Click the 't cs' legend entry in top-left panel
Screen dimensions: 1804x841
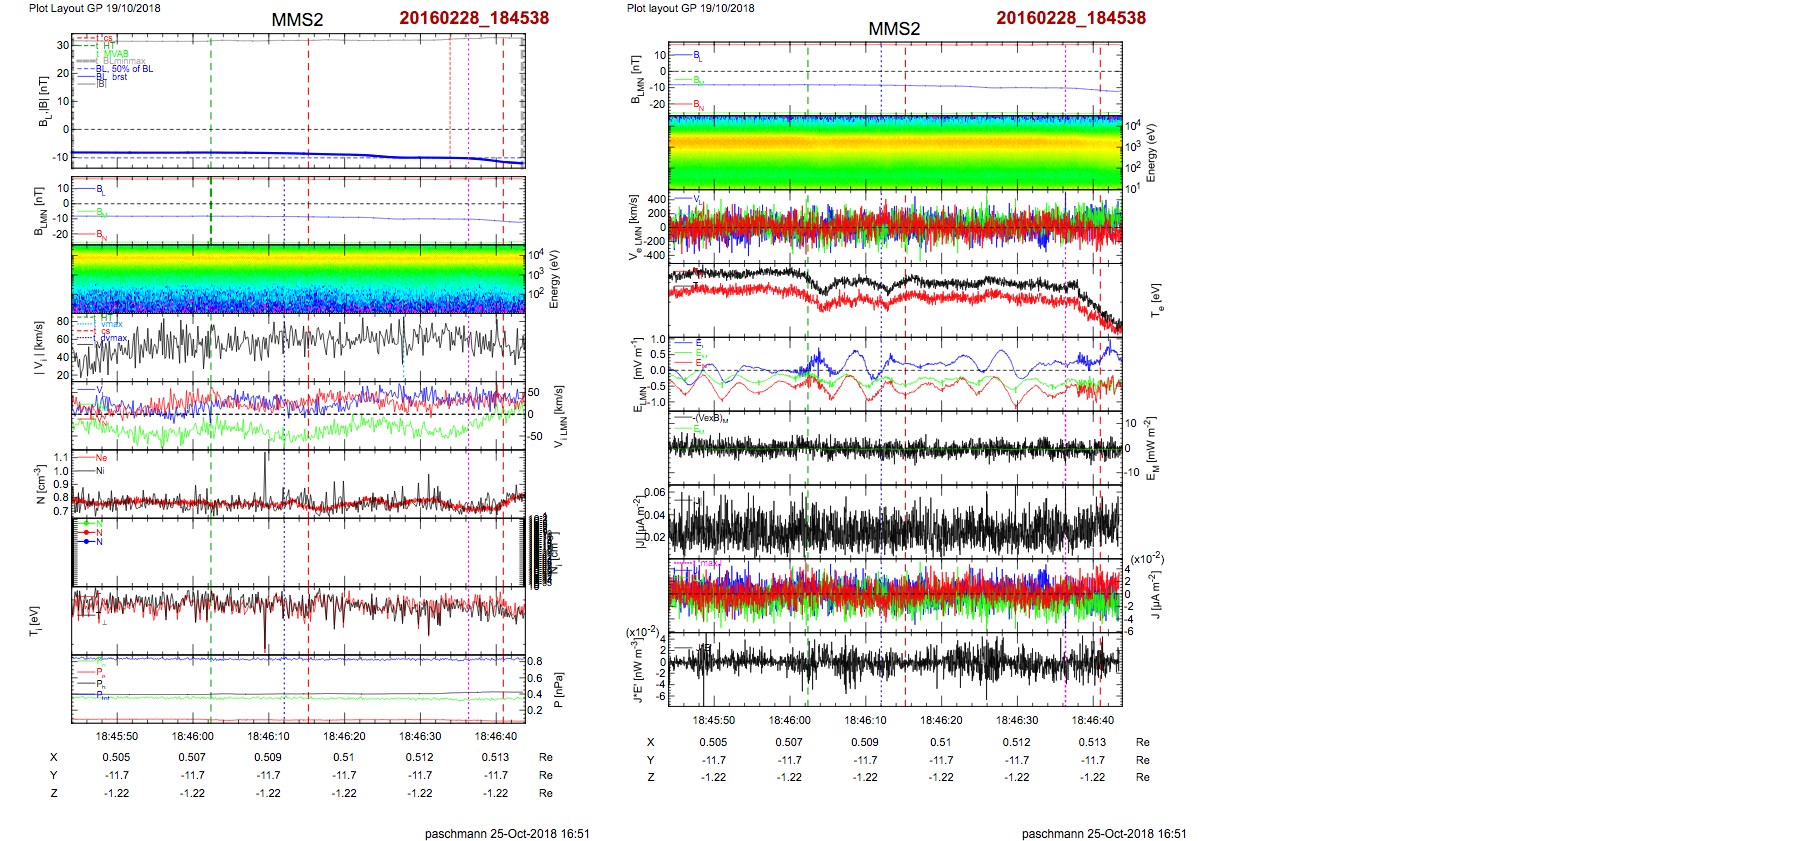pyautogui.click(x=103, y=39)
